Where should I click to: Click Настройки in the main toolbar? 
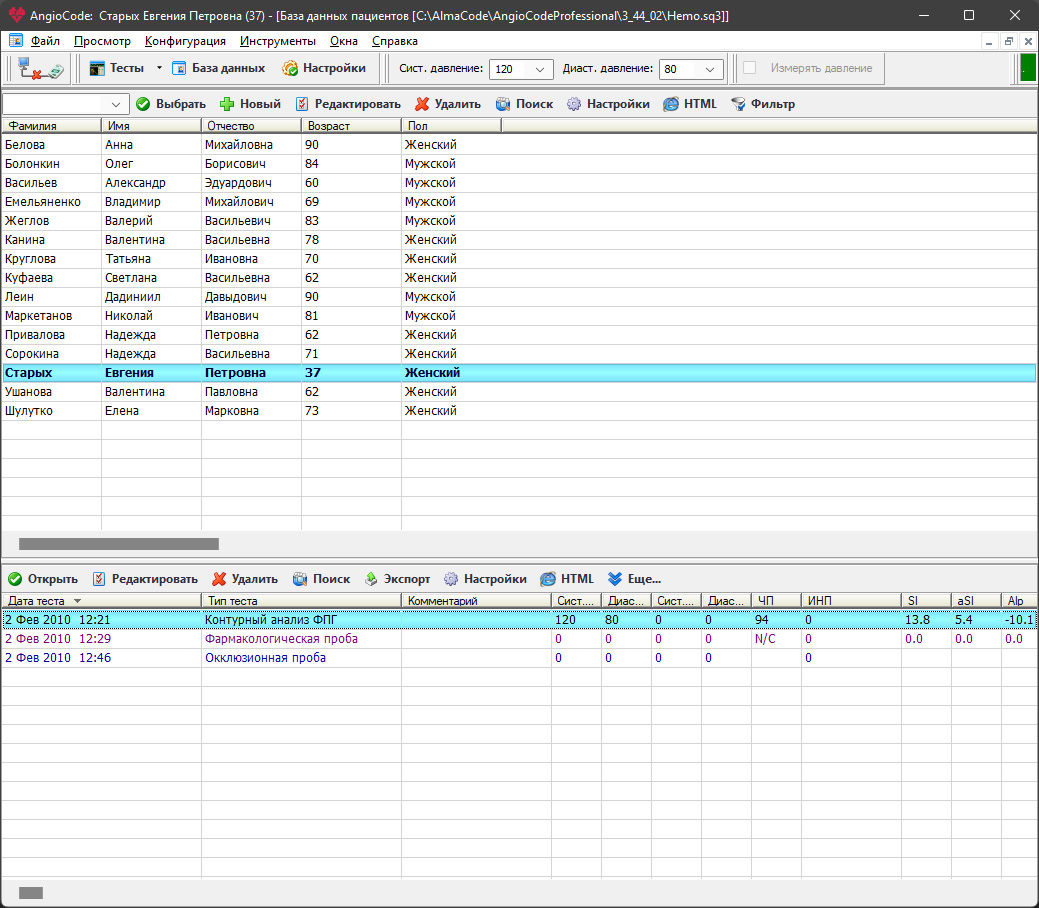(324, 68)
